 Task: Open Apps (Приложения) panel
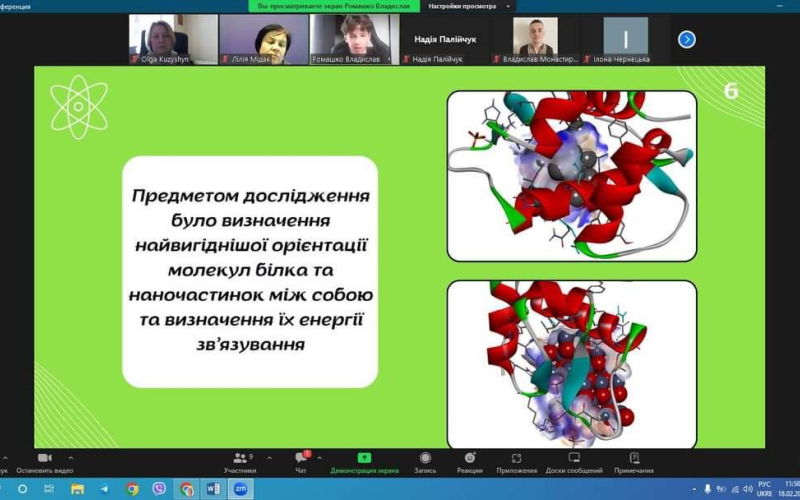pyautogui.click(x=516, y=462)
